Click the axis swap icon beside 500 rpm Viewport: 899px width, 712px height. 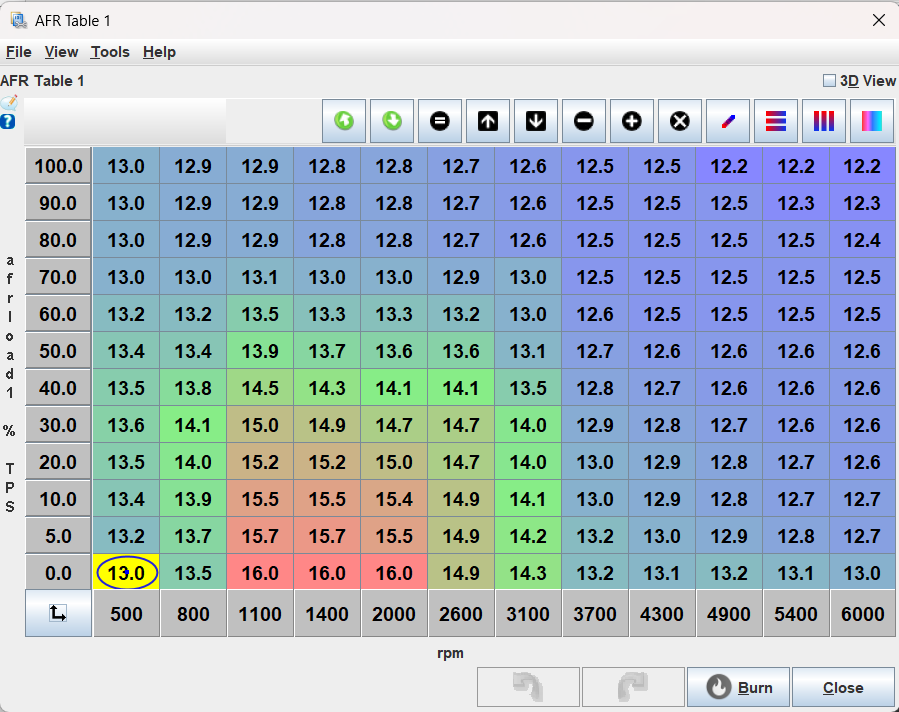[x=58, y=614]
